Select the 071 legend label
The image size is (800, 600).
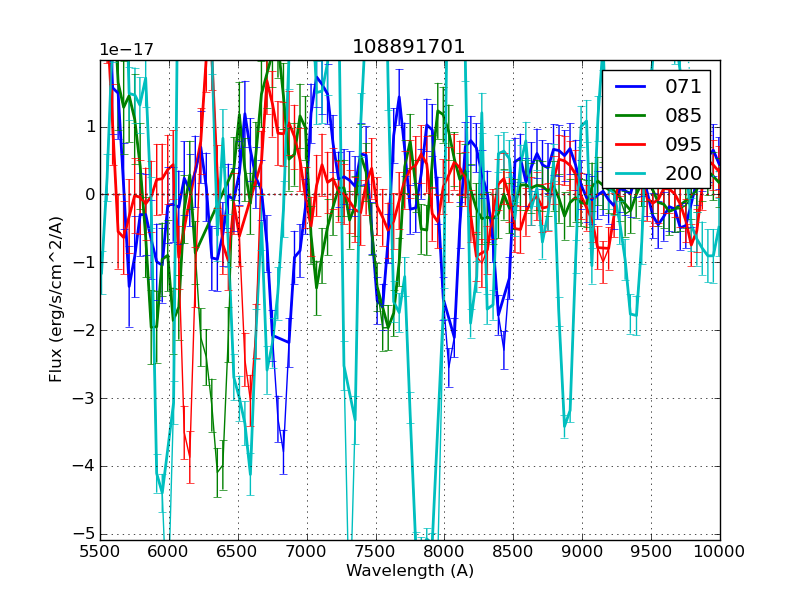683,87
